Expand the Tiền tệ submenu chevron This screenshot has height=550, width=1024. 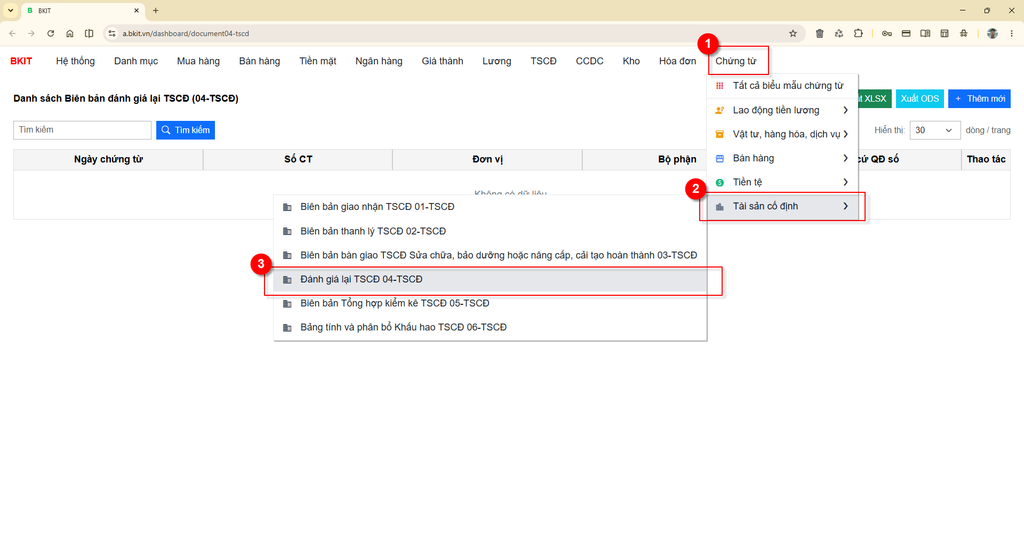point(845,182)
